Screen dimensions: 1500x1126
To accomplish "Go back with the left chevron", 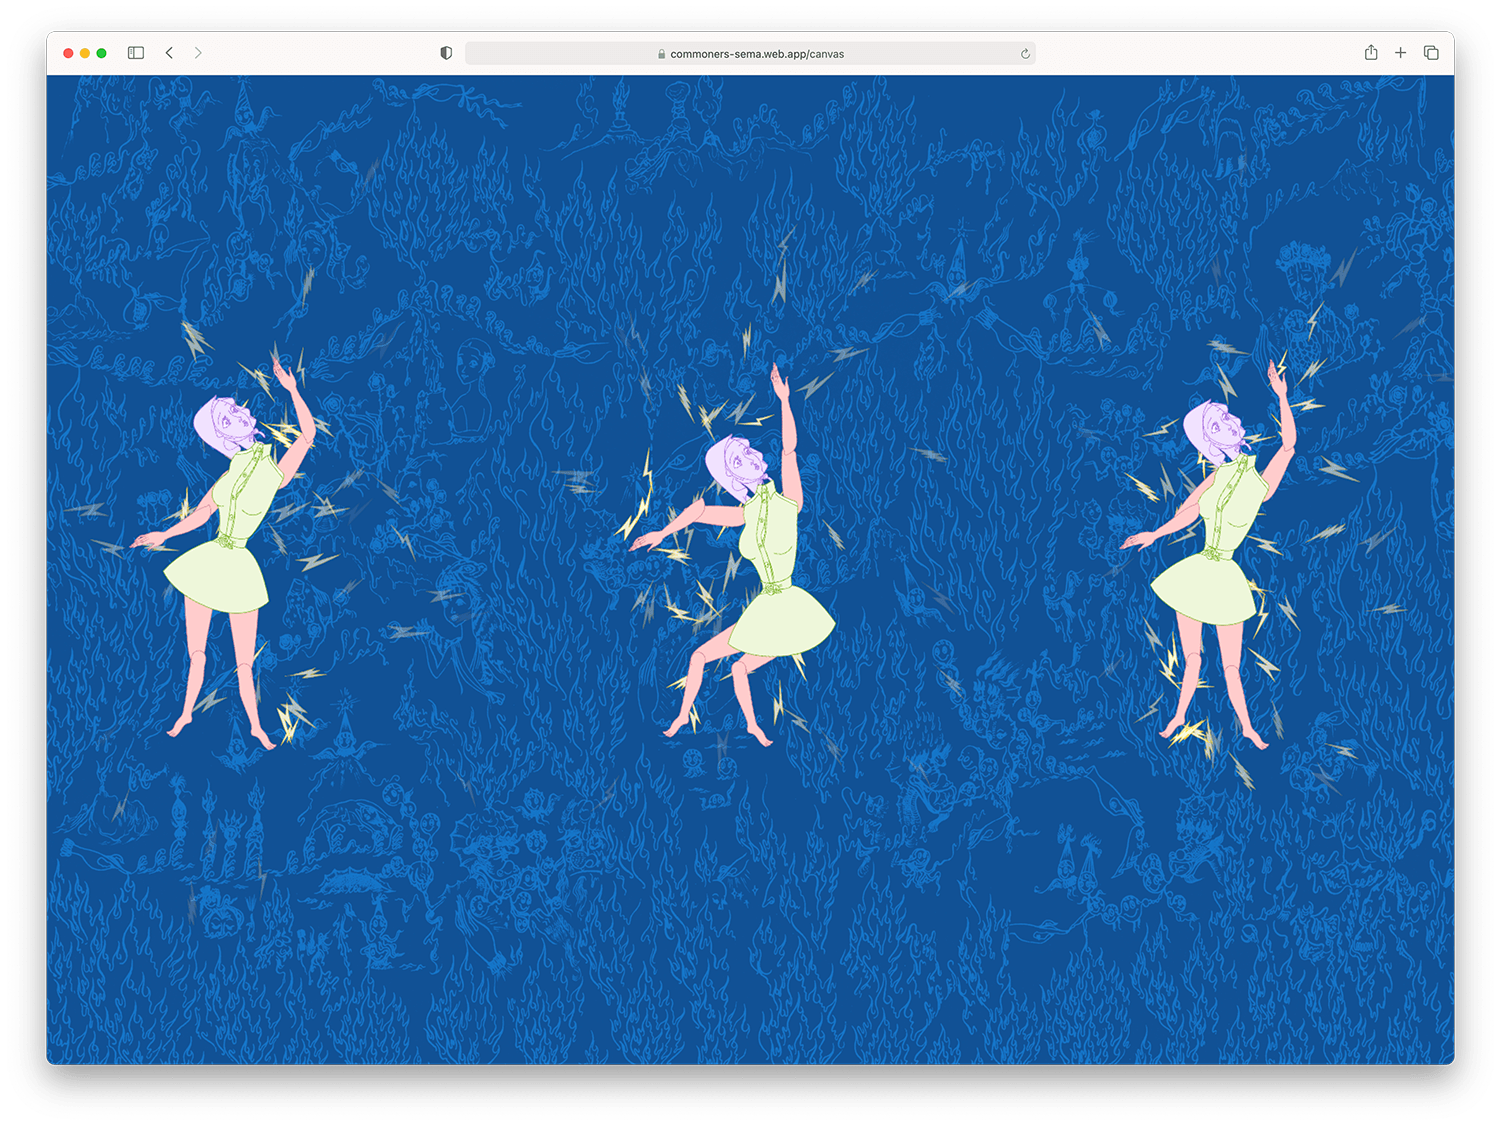I will click(169, 53).
